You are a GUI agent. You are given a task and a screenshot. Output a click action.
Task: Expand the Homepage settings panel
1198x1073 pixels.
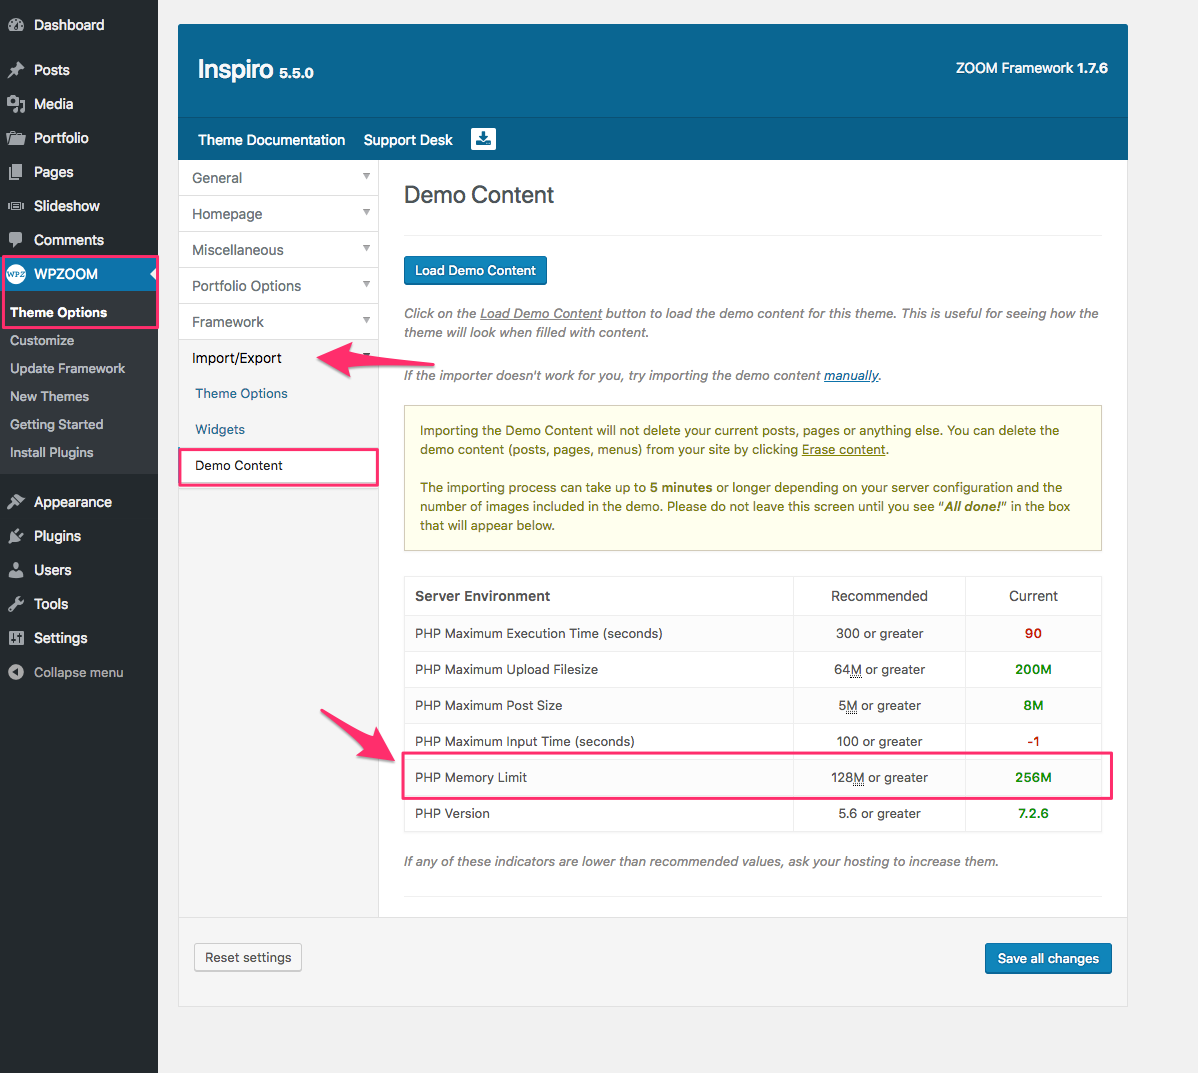coord(278,213)
